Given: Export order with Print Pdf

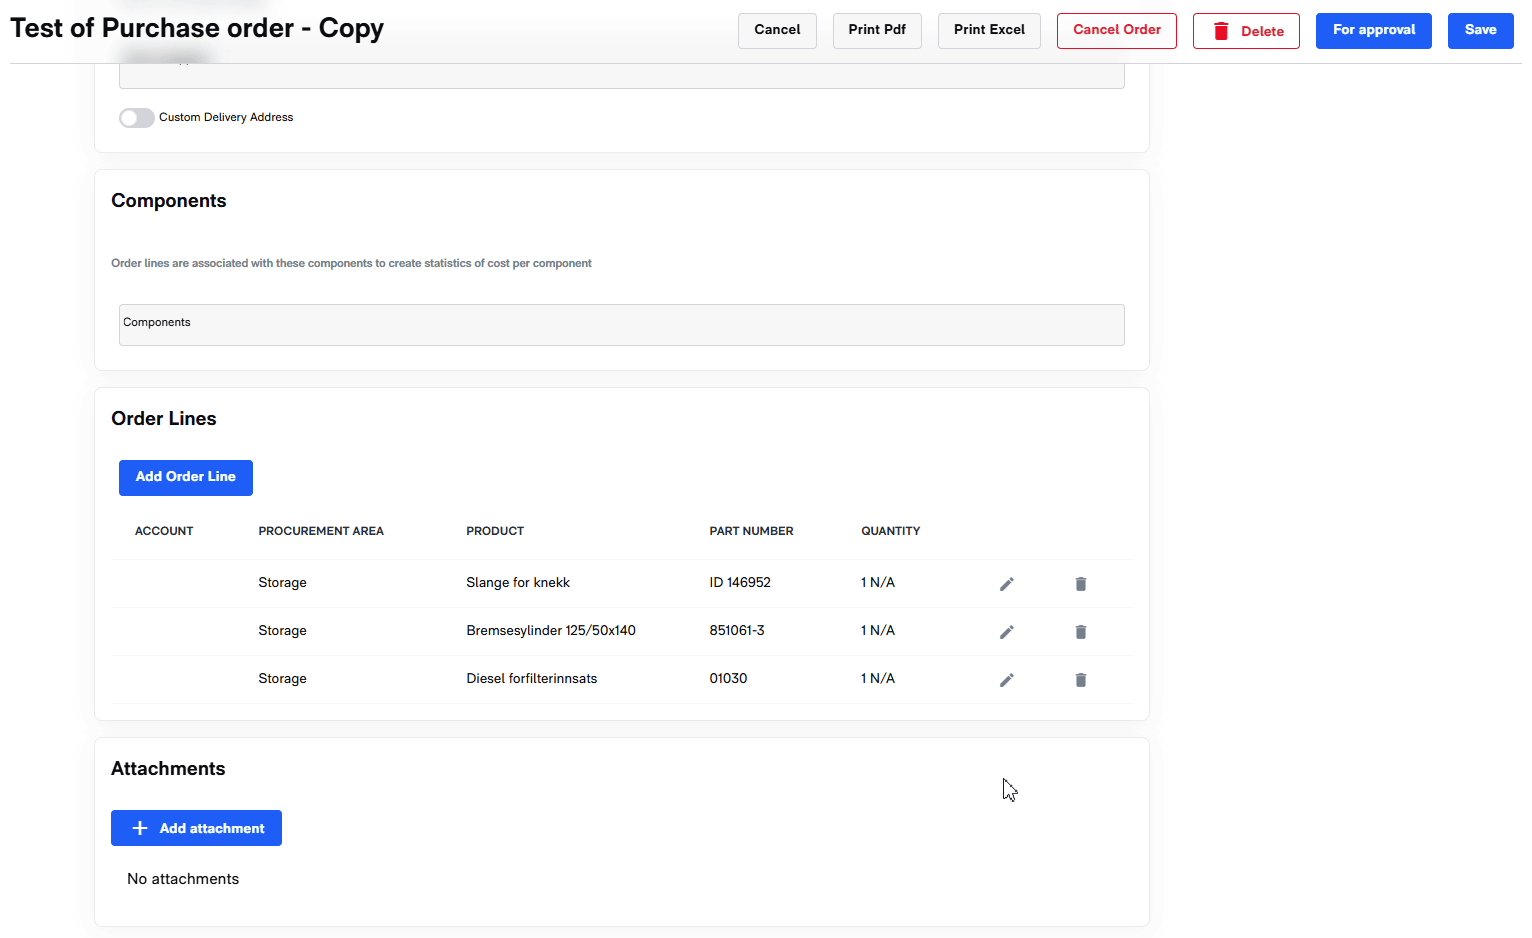Looking at the screenshot, I should 877,30.
